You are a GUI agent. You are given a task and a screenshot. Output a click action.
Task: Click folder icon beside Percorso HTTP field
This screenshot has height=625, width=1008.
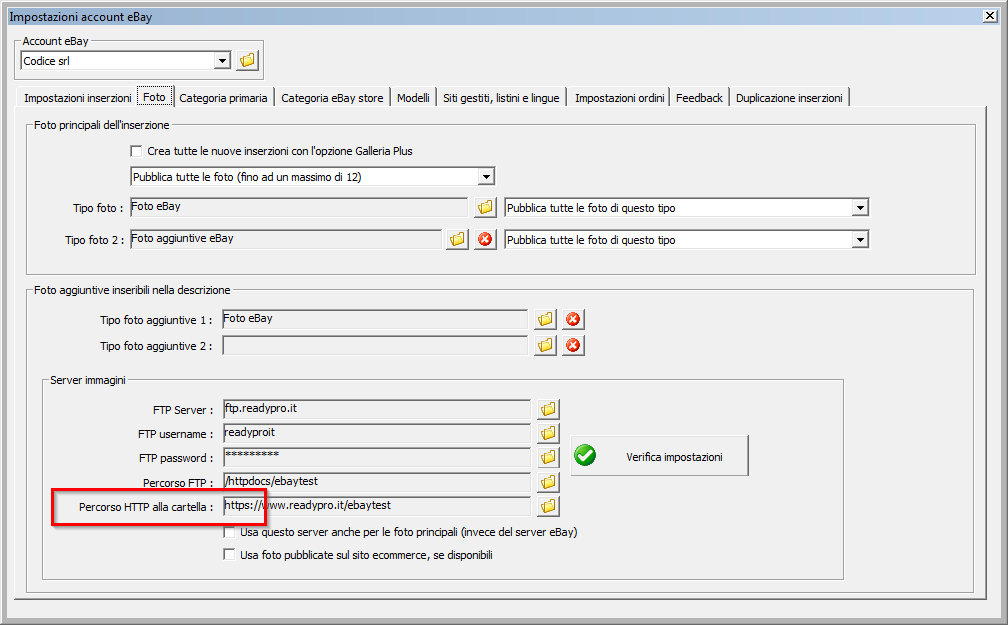point(548,506)
